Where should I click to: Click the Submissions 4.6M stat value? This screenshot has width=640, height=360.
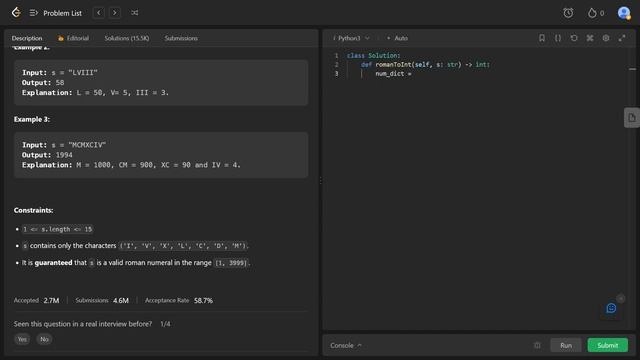click(x=121, y=300)
